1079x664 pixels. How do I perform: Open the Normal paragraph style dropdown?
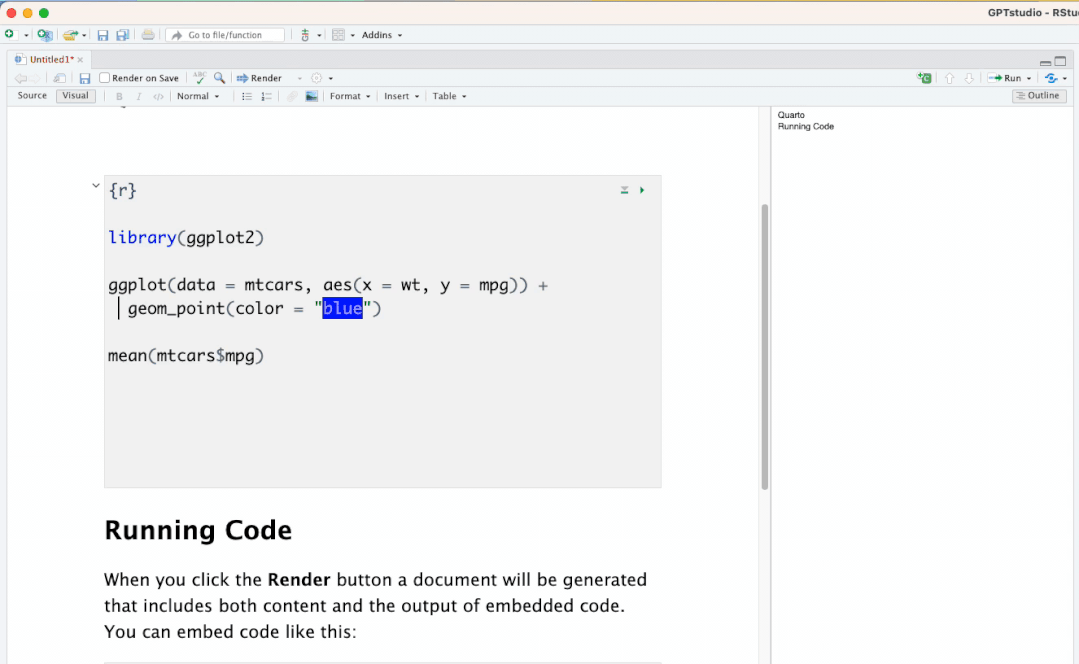click(197, 97)
